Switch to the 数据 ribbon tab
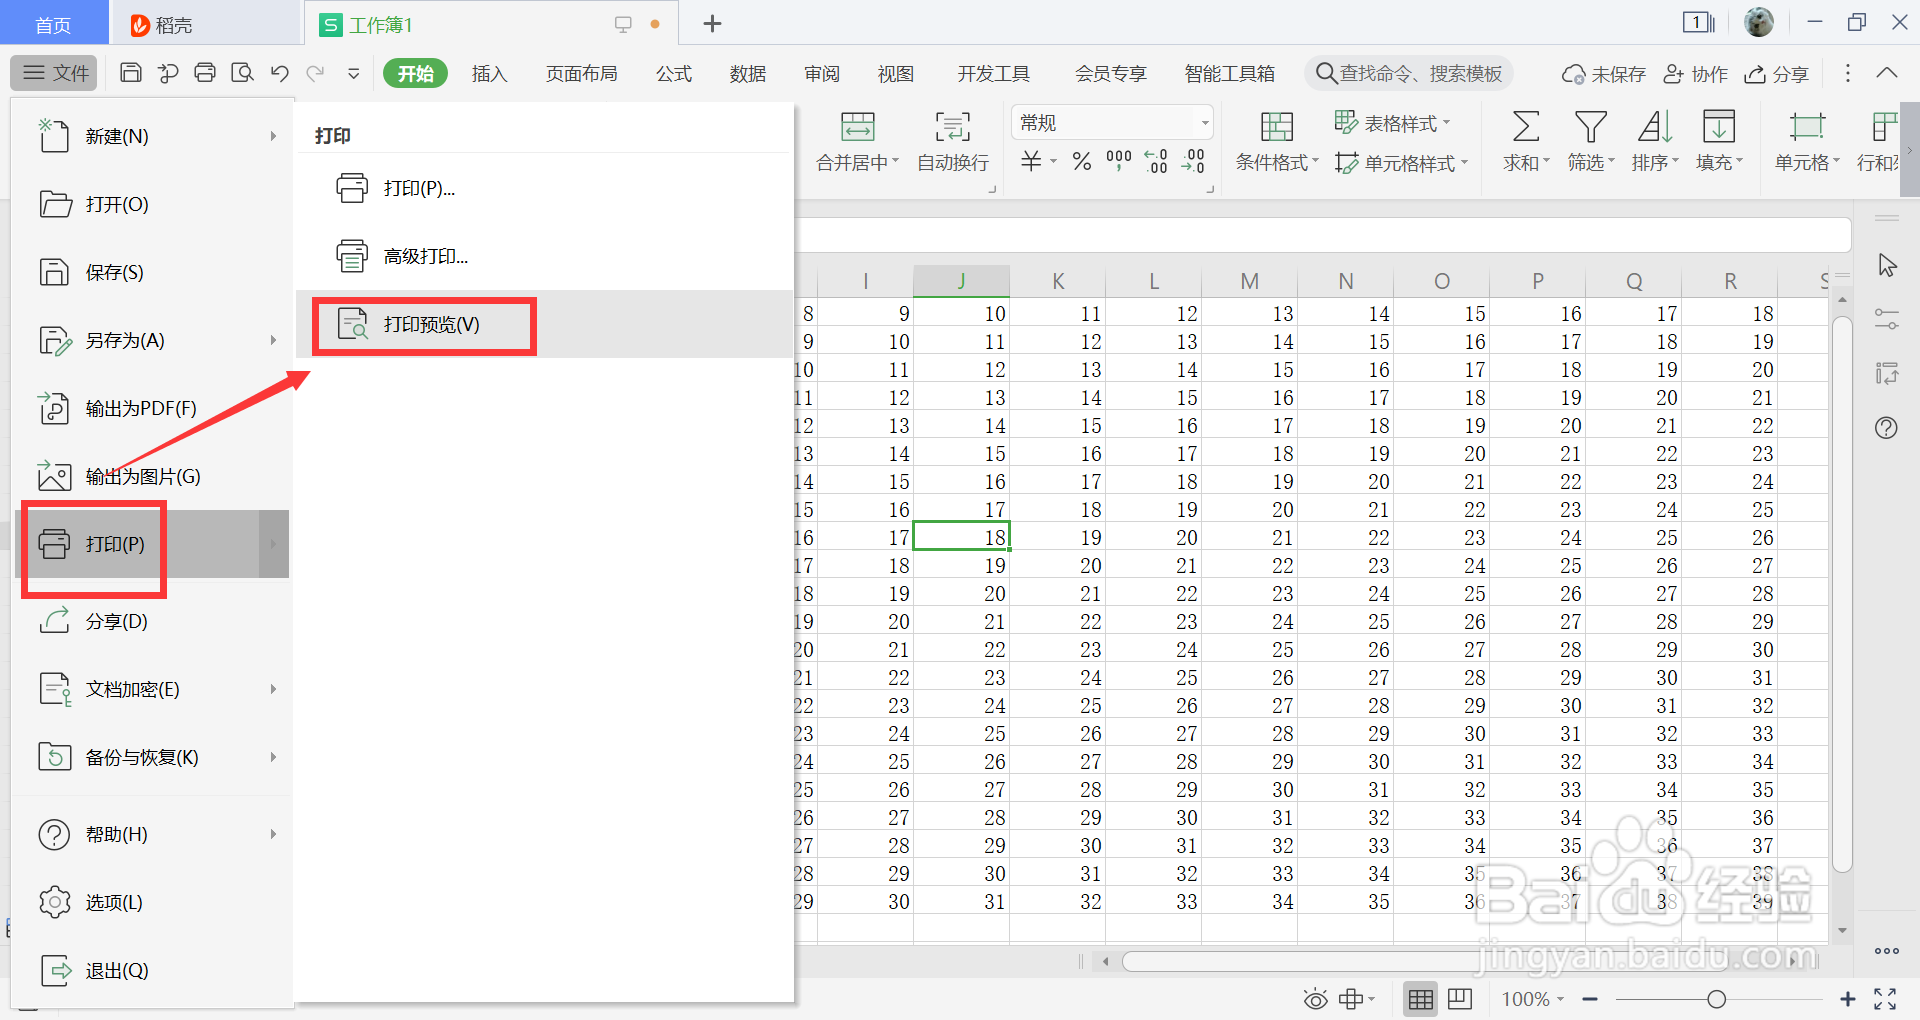 [748, 74]
